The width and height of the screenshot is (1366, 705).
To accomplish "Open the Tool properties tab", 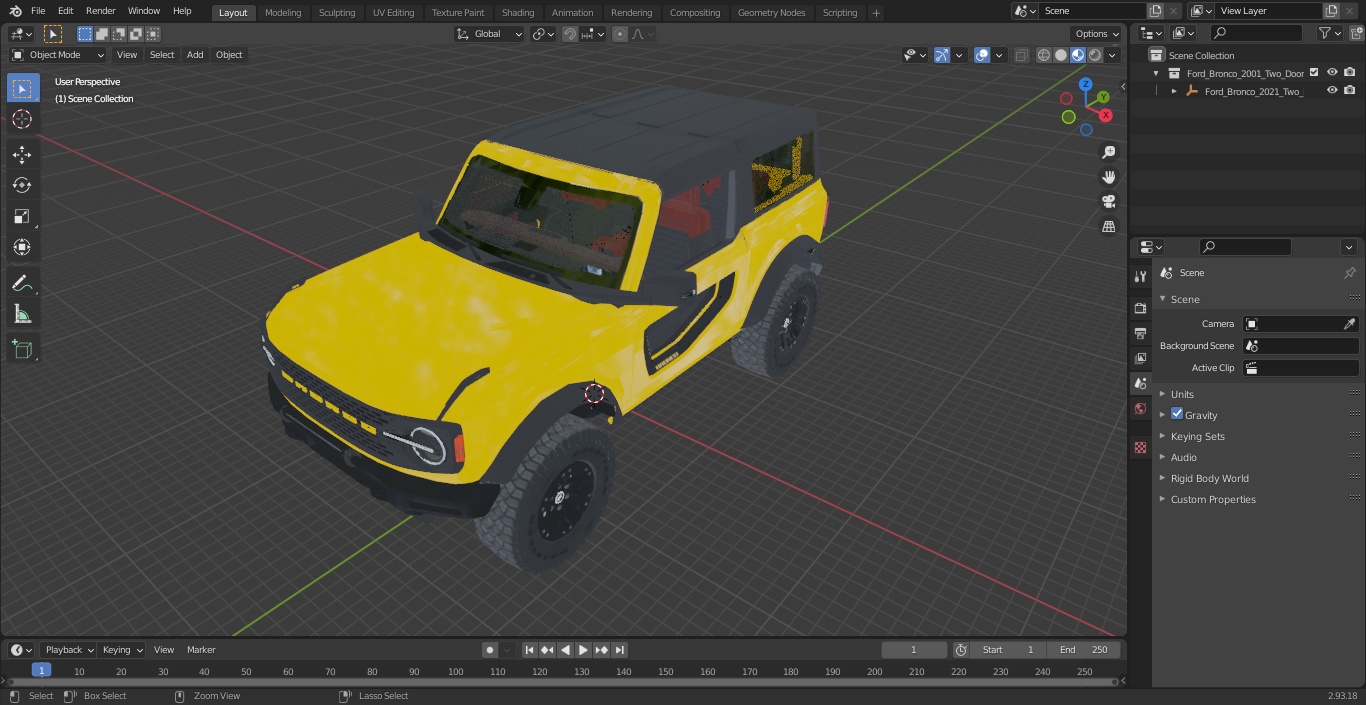I will tap(1140, 276).
